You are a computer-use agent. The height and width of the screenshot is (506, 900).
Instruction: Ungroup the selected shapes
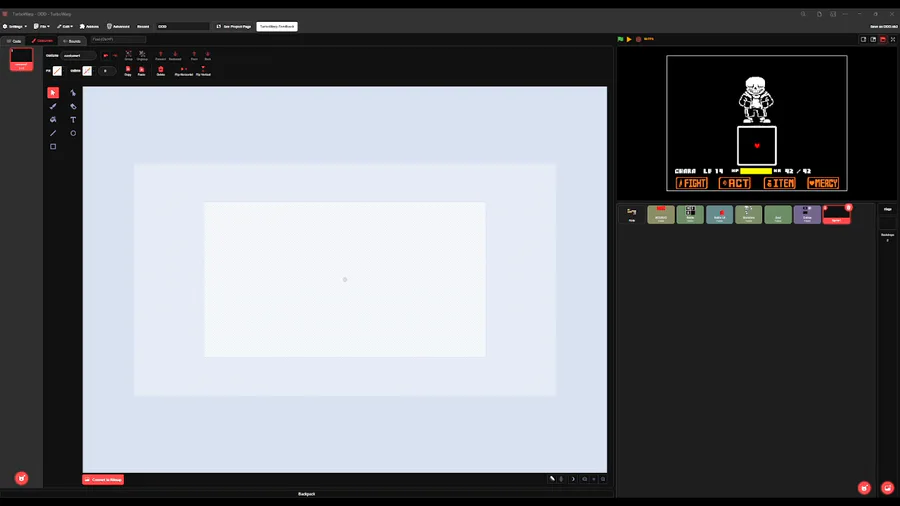point(142,55)
